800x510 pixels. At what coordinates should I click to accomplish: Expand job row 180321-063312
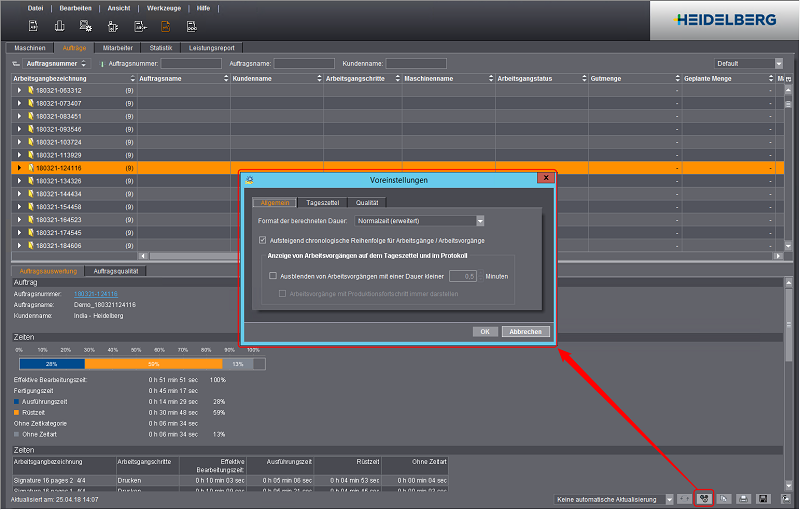[19, 90]
